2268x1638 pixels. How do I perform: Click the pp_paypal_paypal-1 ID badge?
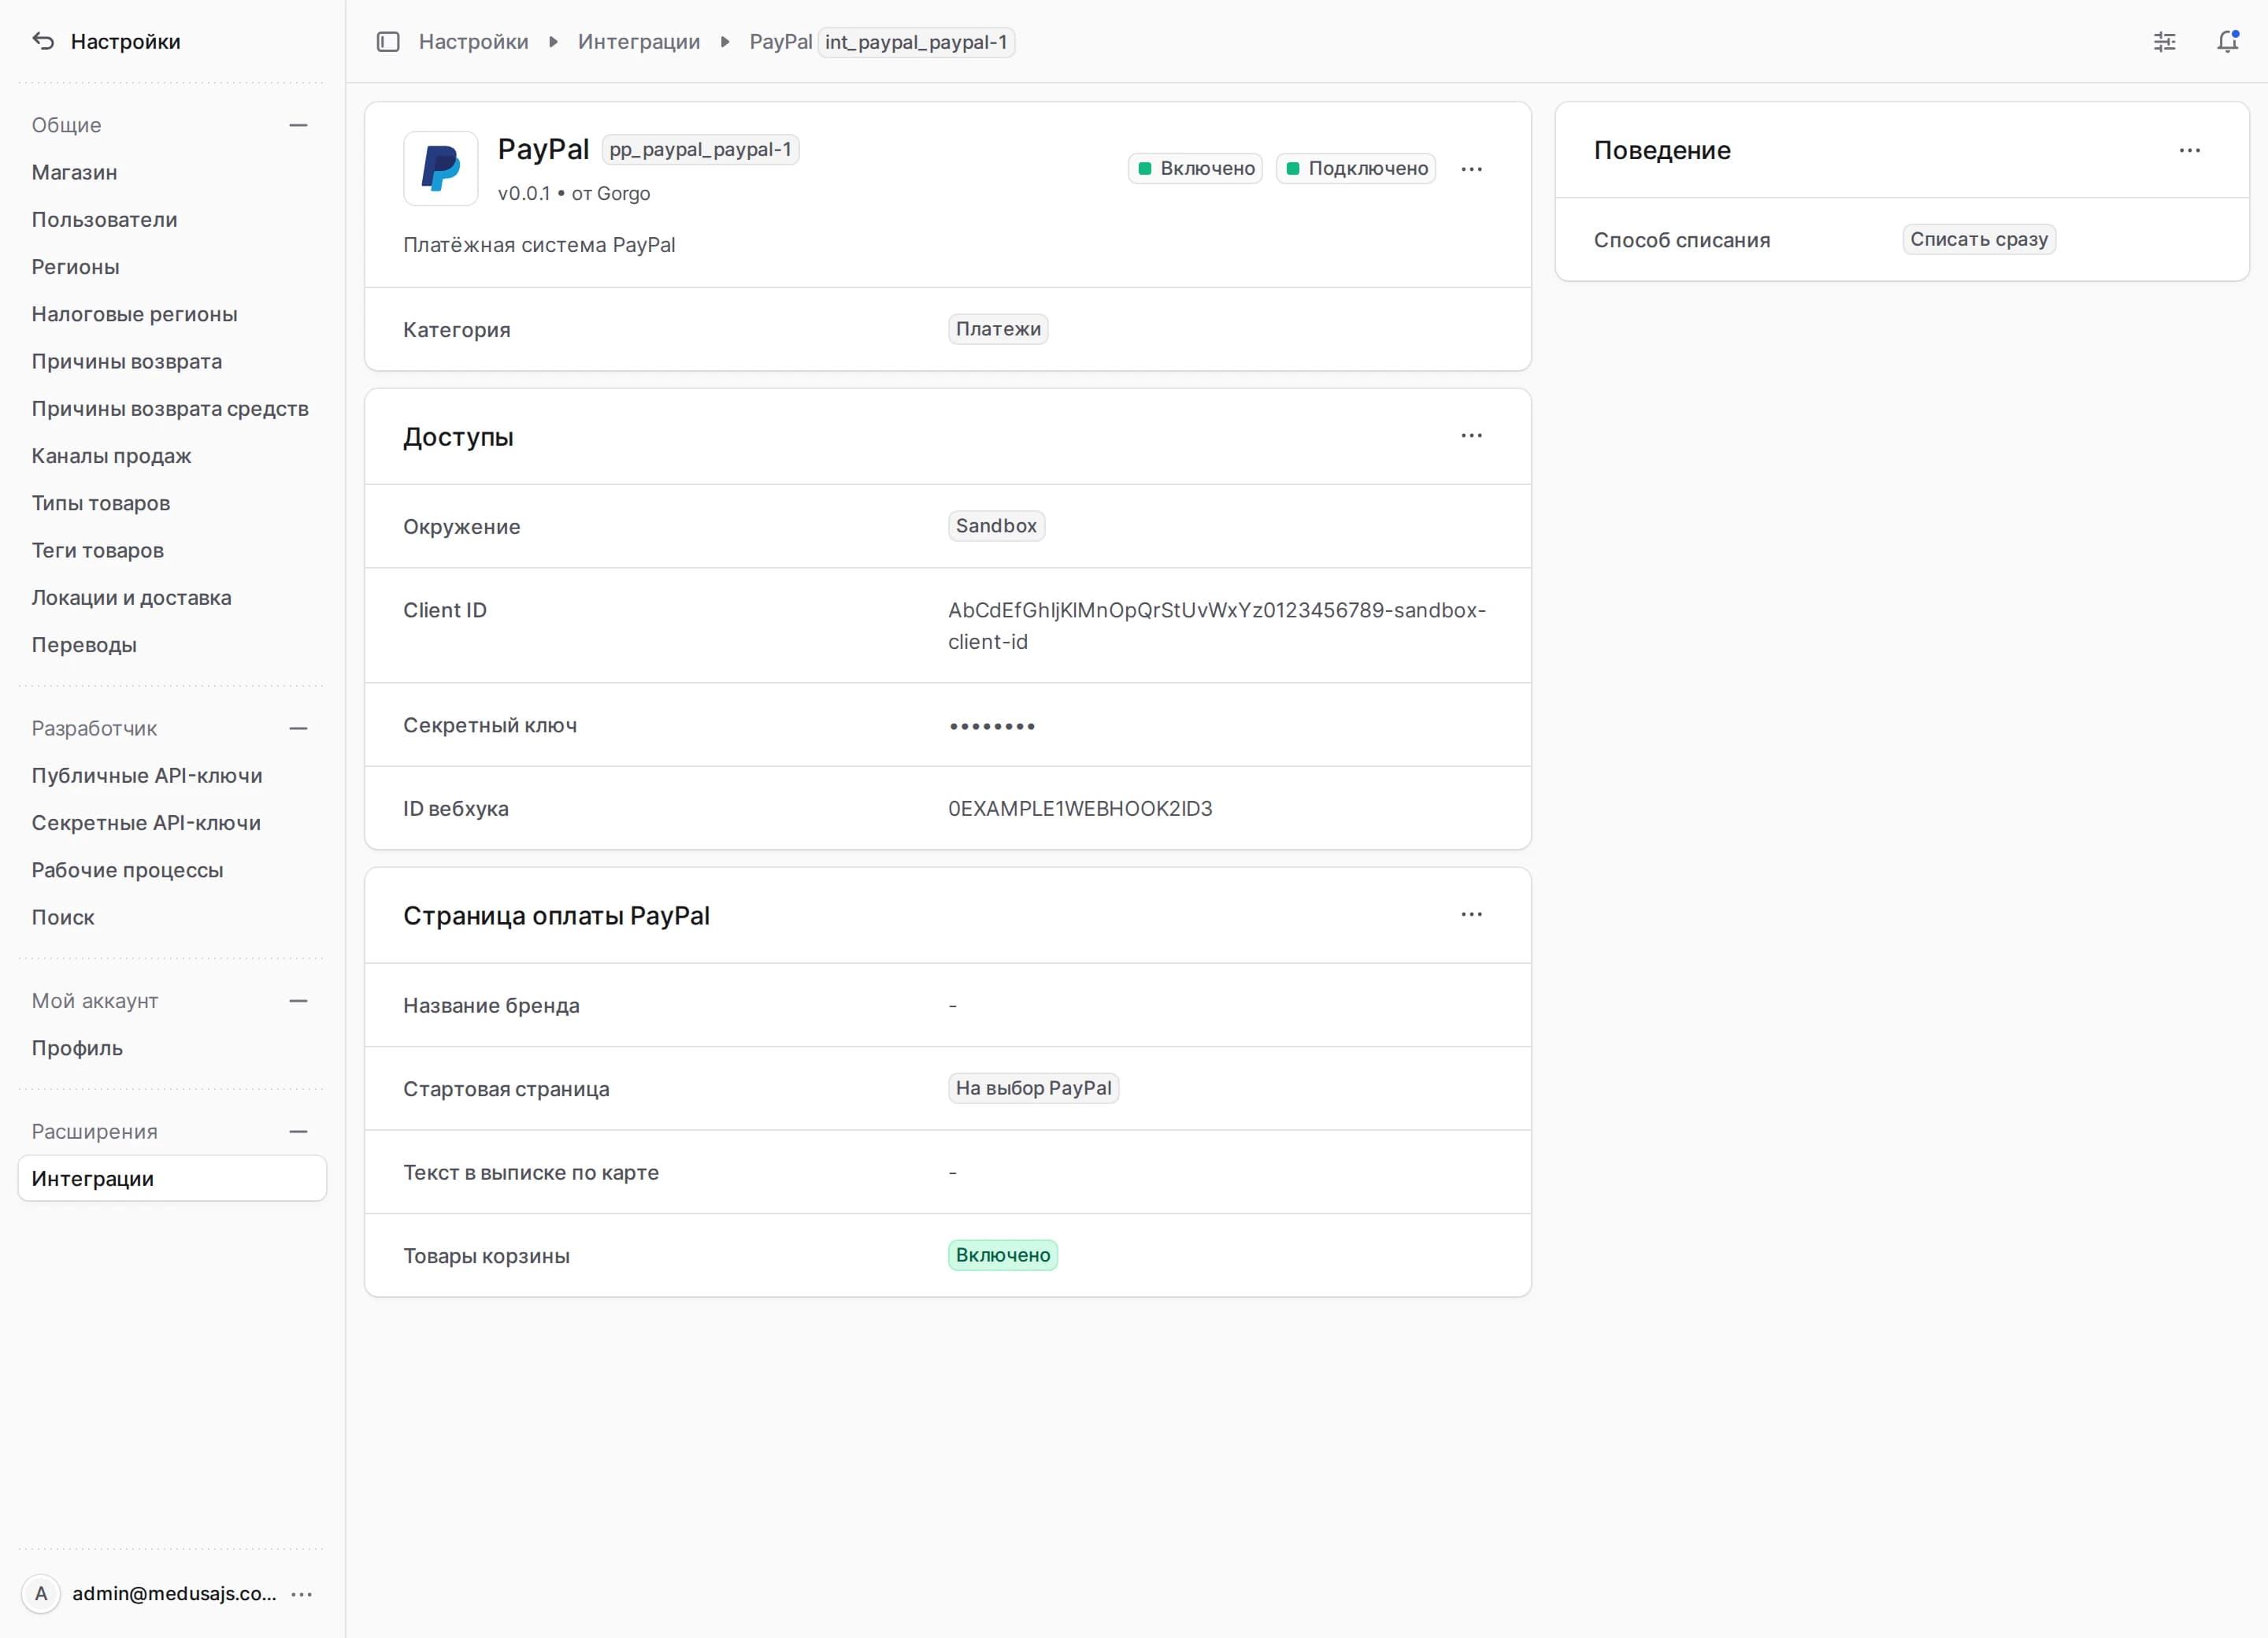coord(700,150)
